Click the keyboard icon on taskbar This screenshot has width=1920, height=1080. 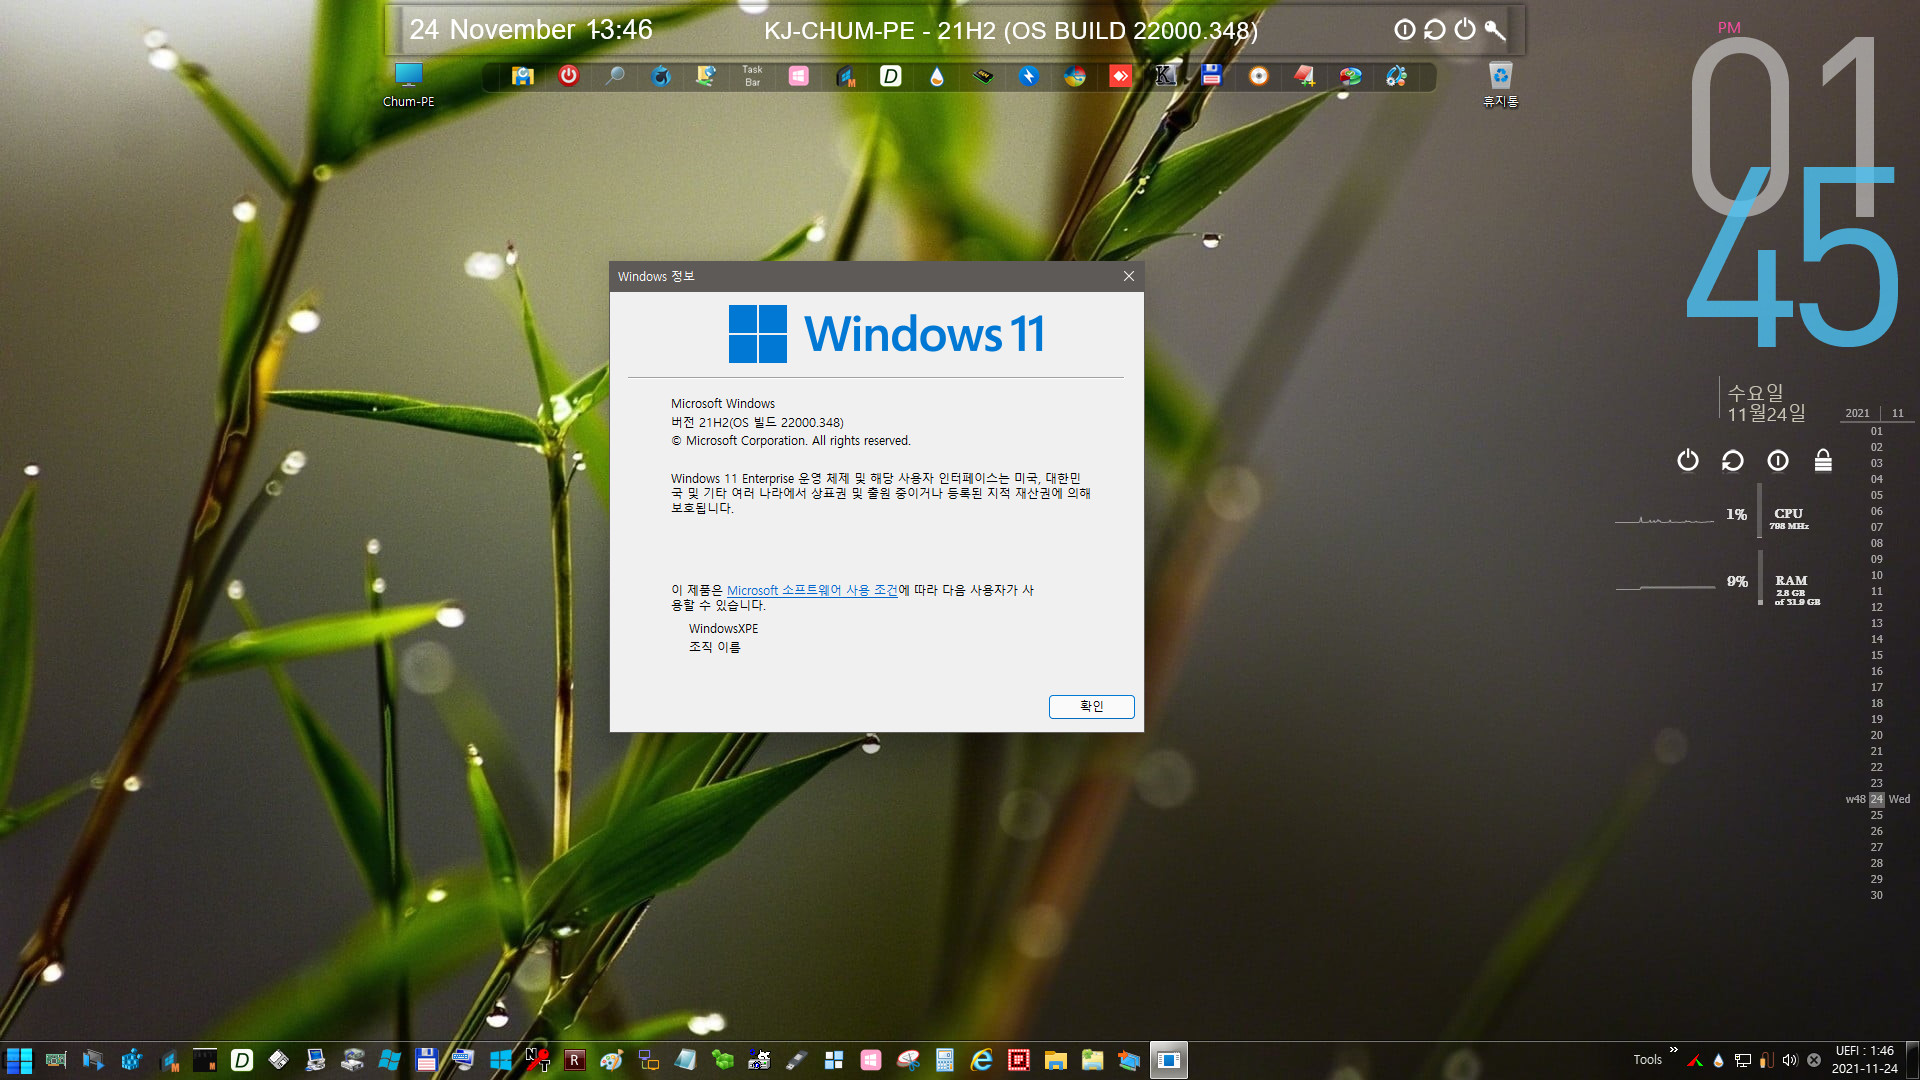click(x=463, y=1060)
